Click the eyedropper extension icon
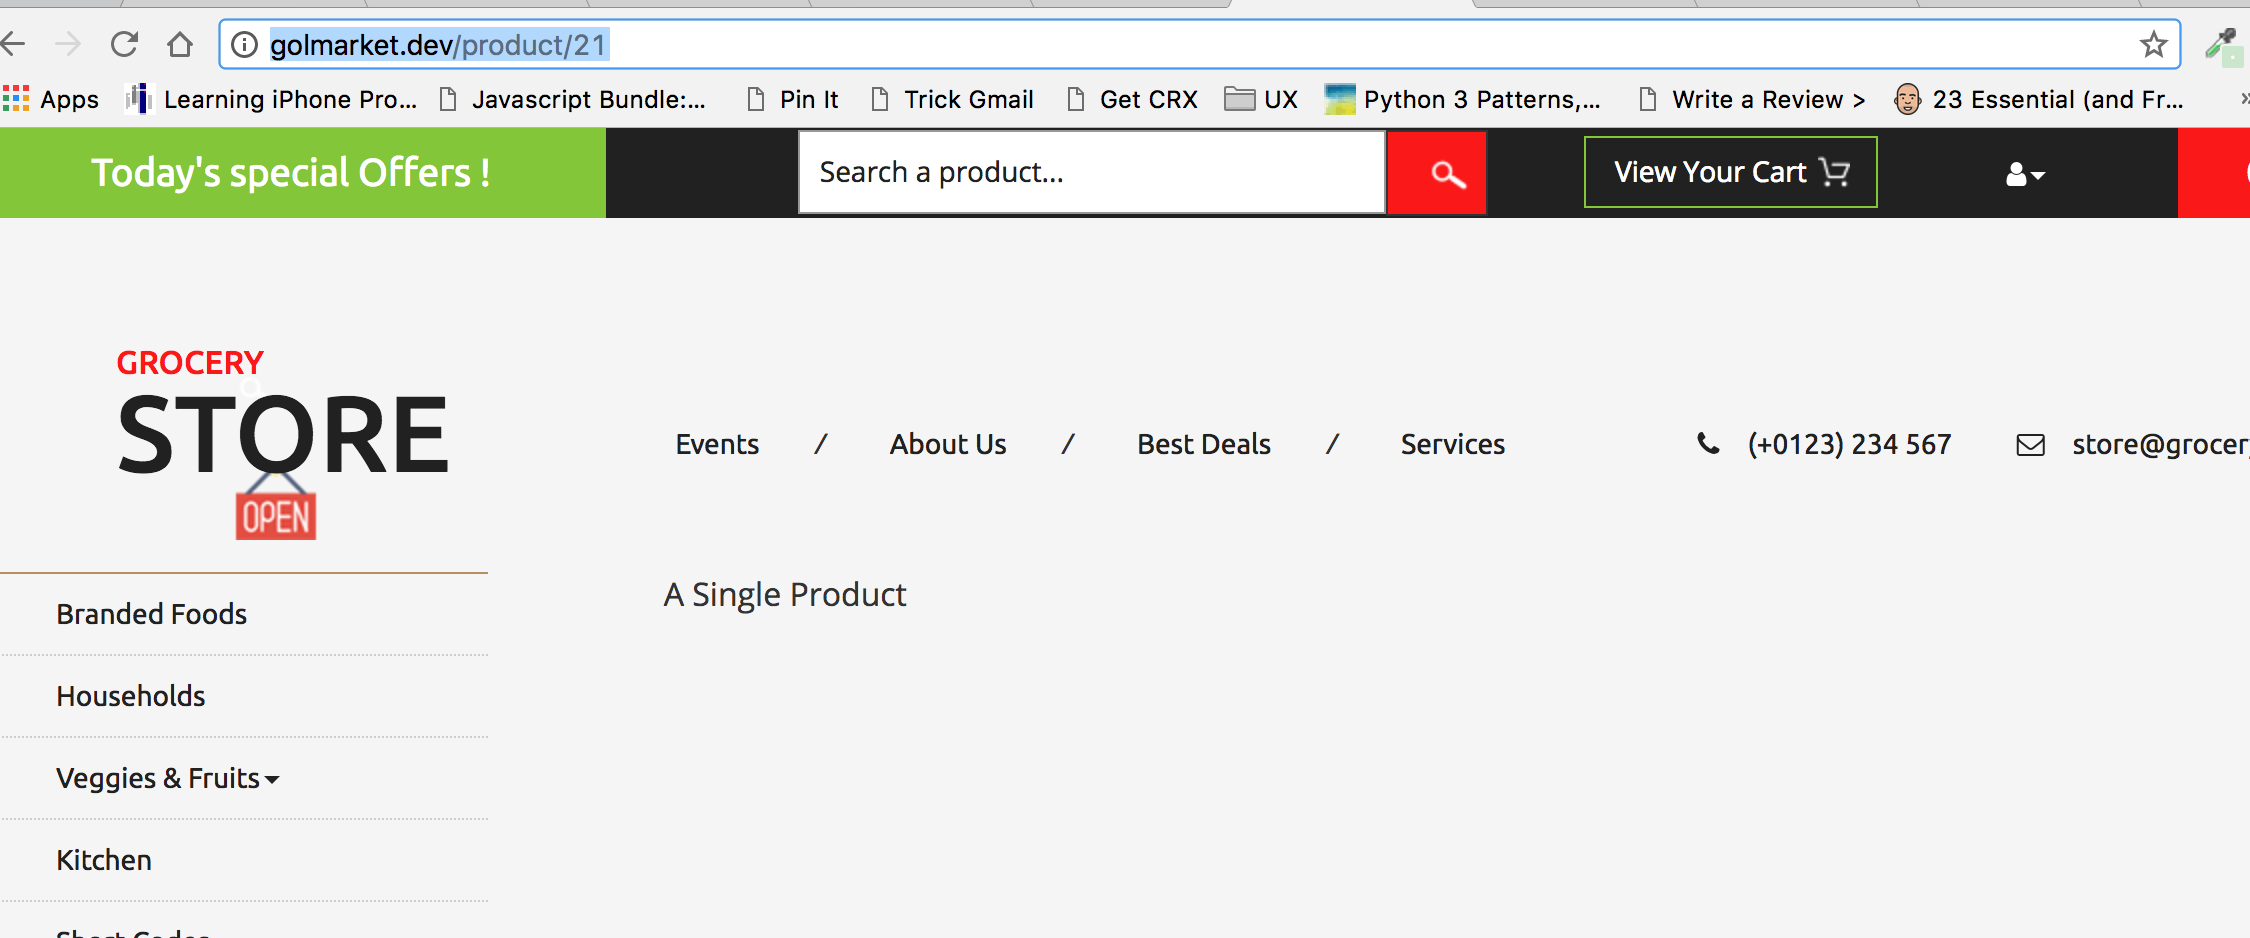The image size is (2250, 938). 2221,44
